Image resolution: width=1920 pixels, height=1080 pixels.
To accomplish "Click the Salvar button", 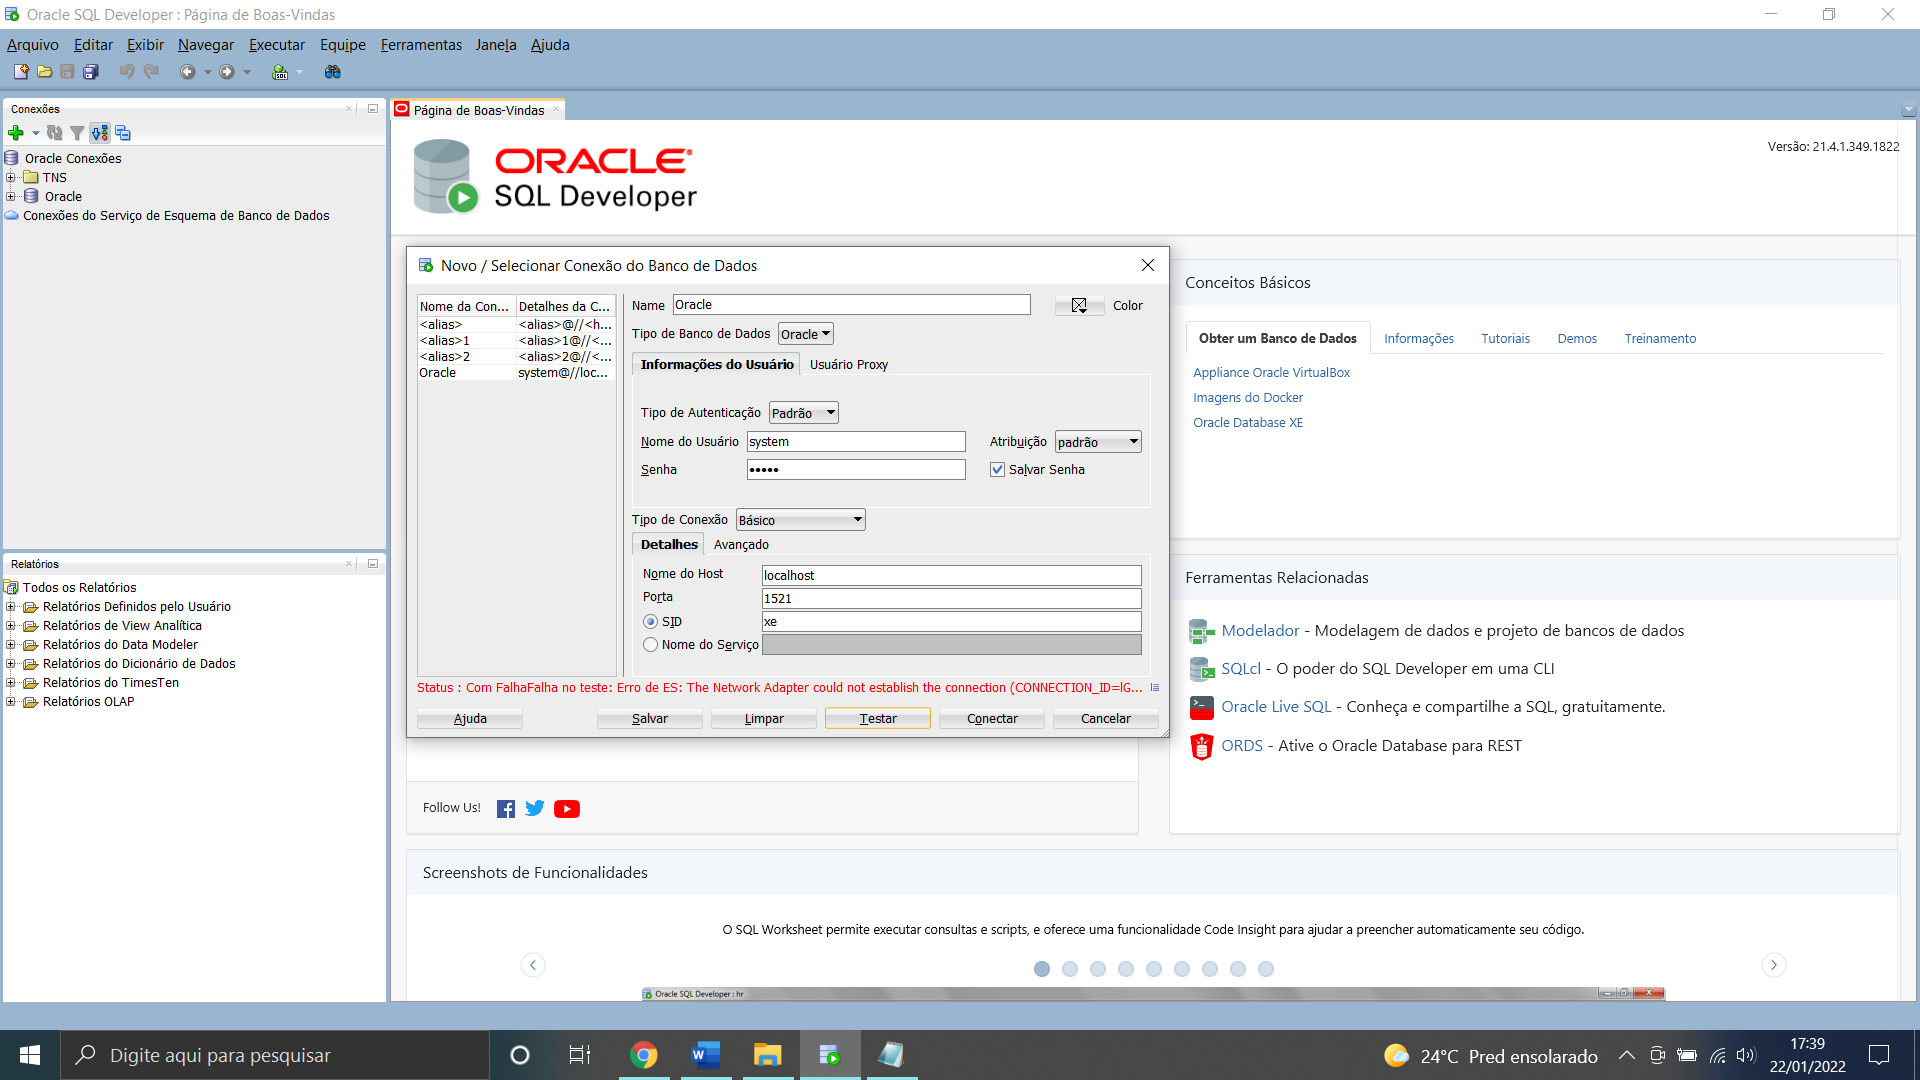I will [650, 719].
